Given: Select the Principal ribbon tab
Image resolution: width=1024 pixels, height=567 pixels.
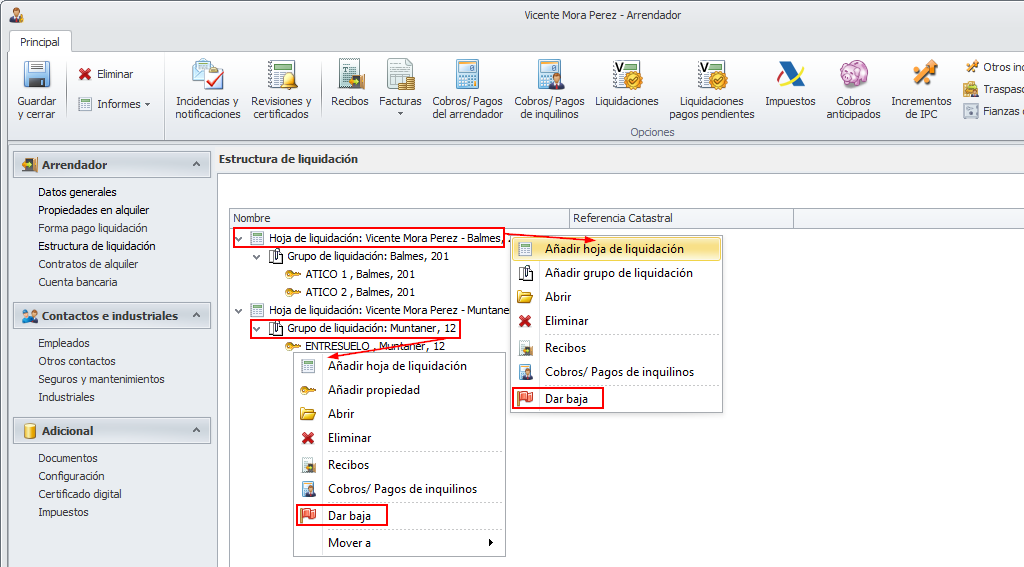Looking at the screenshot, I should 40,42.
